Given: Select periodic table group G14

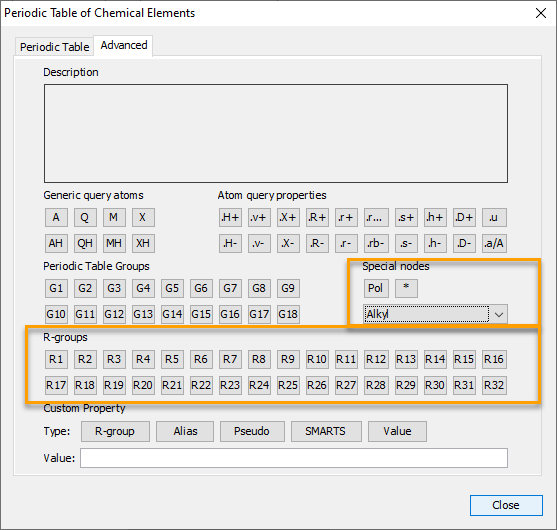Looking at the screenshot, I should coord(172,314).
